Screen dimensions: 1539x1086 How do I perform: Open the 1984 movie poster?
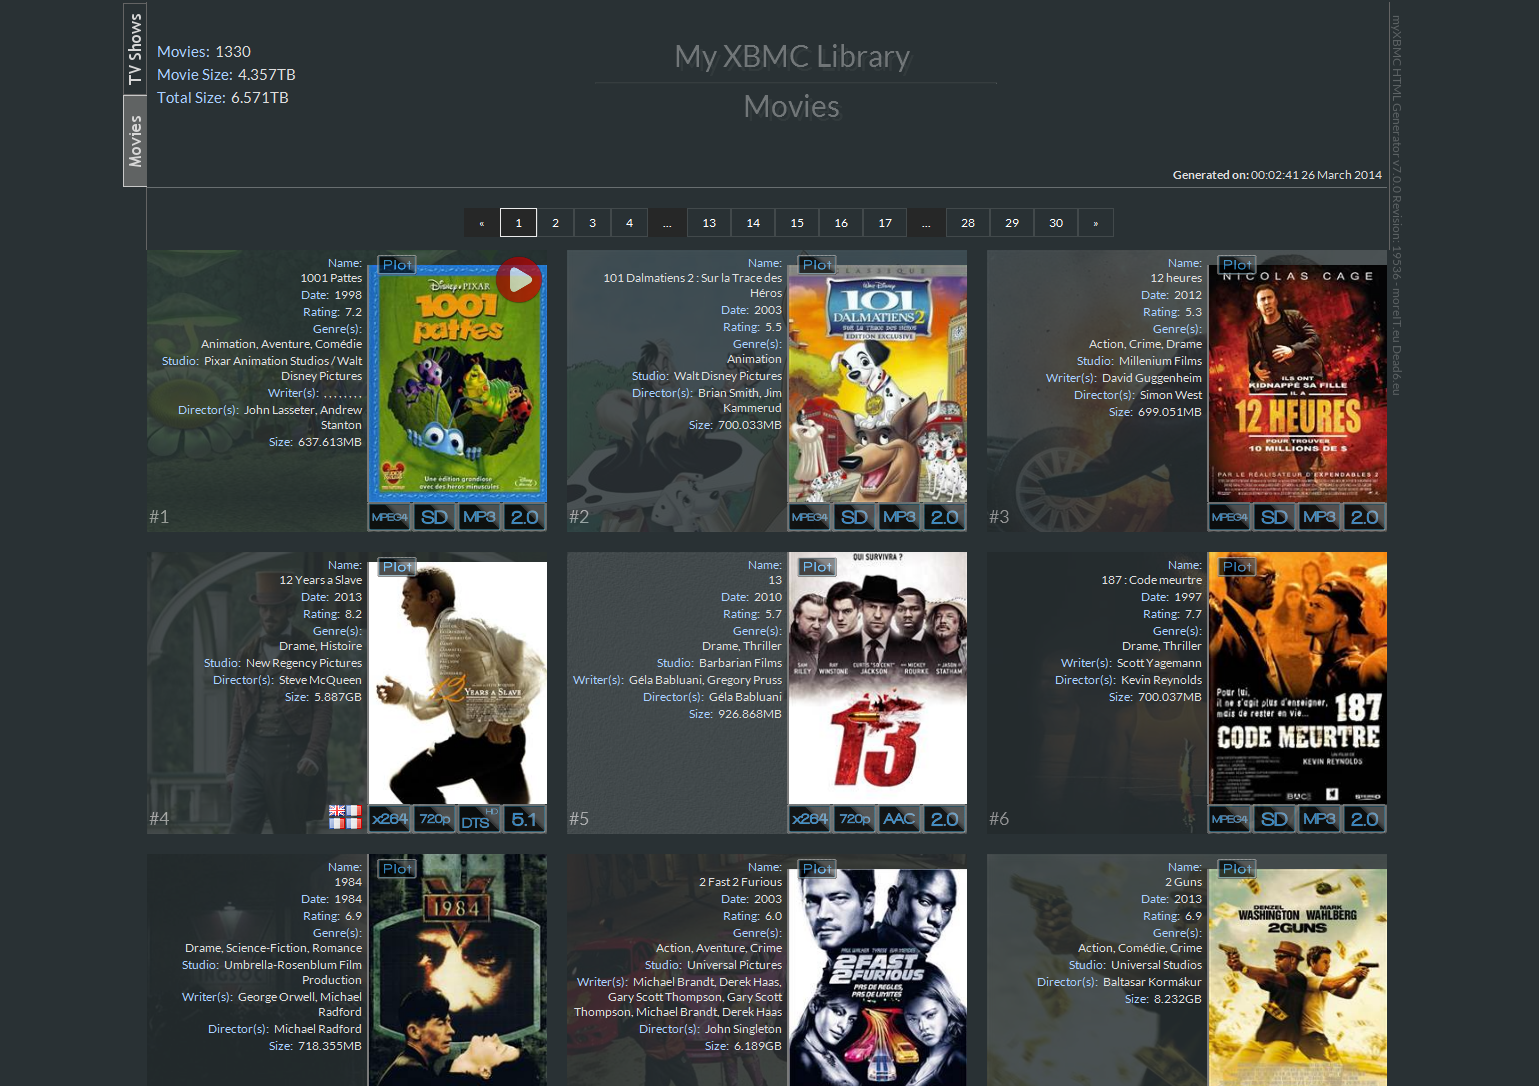point(458,970)
